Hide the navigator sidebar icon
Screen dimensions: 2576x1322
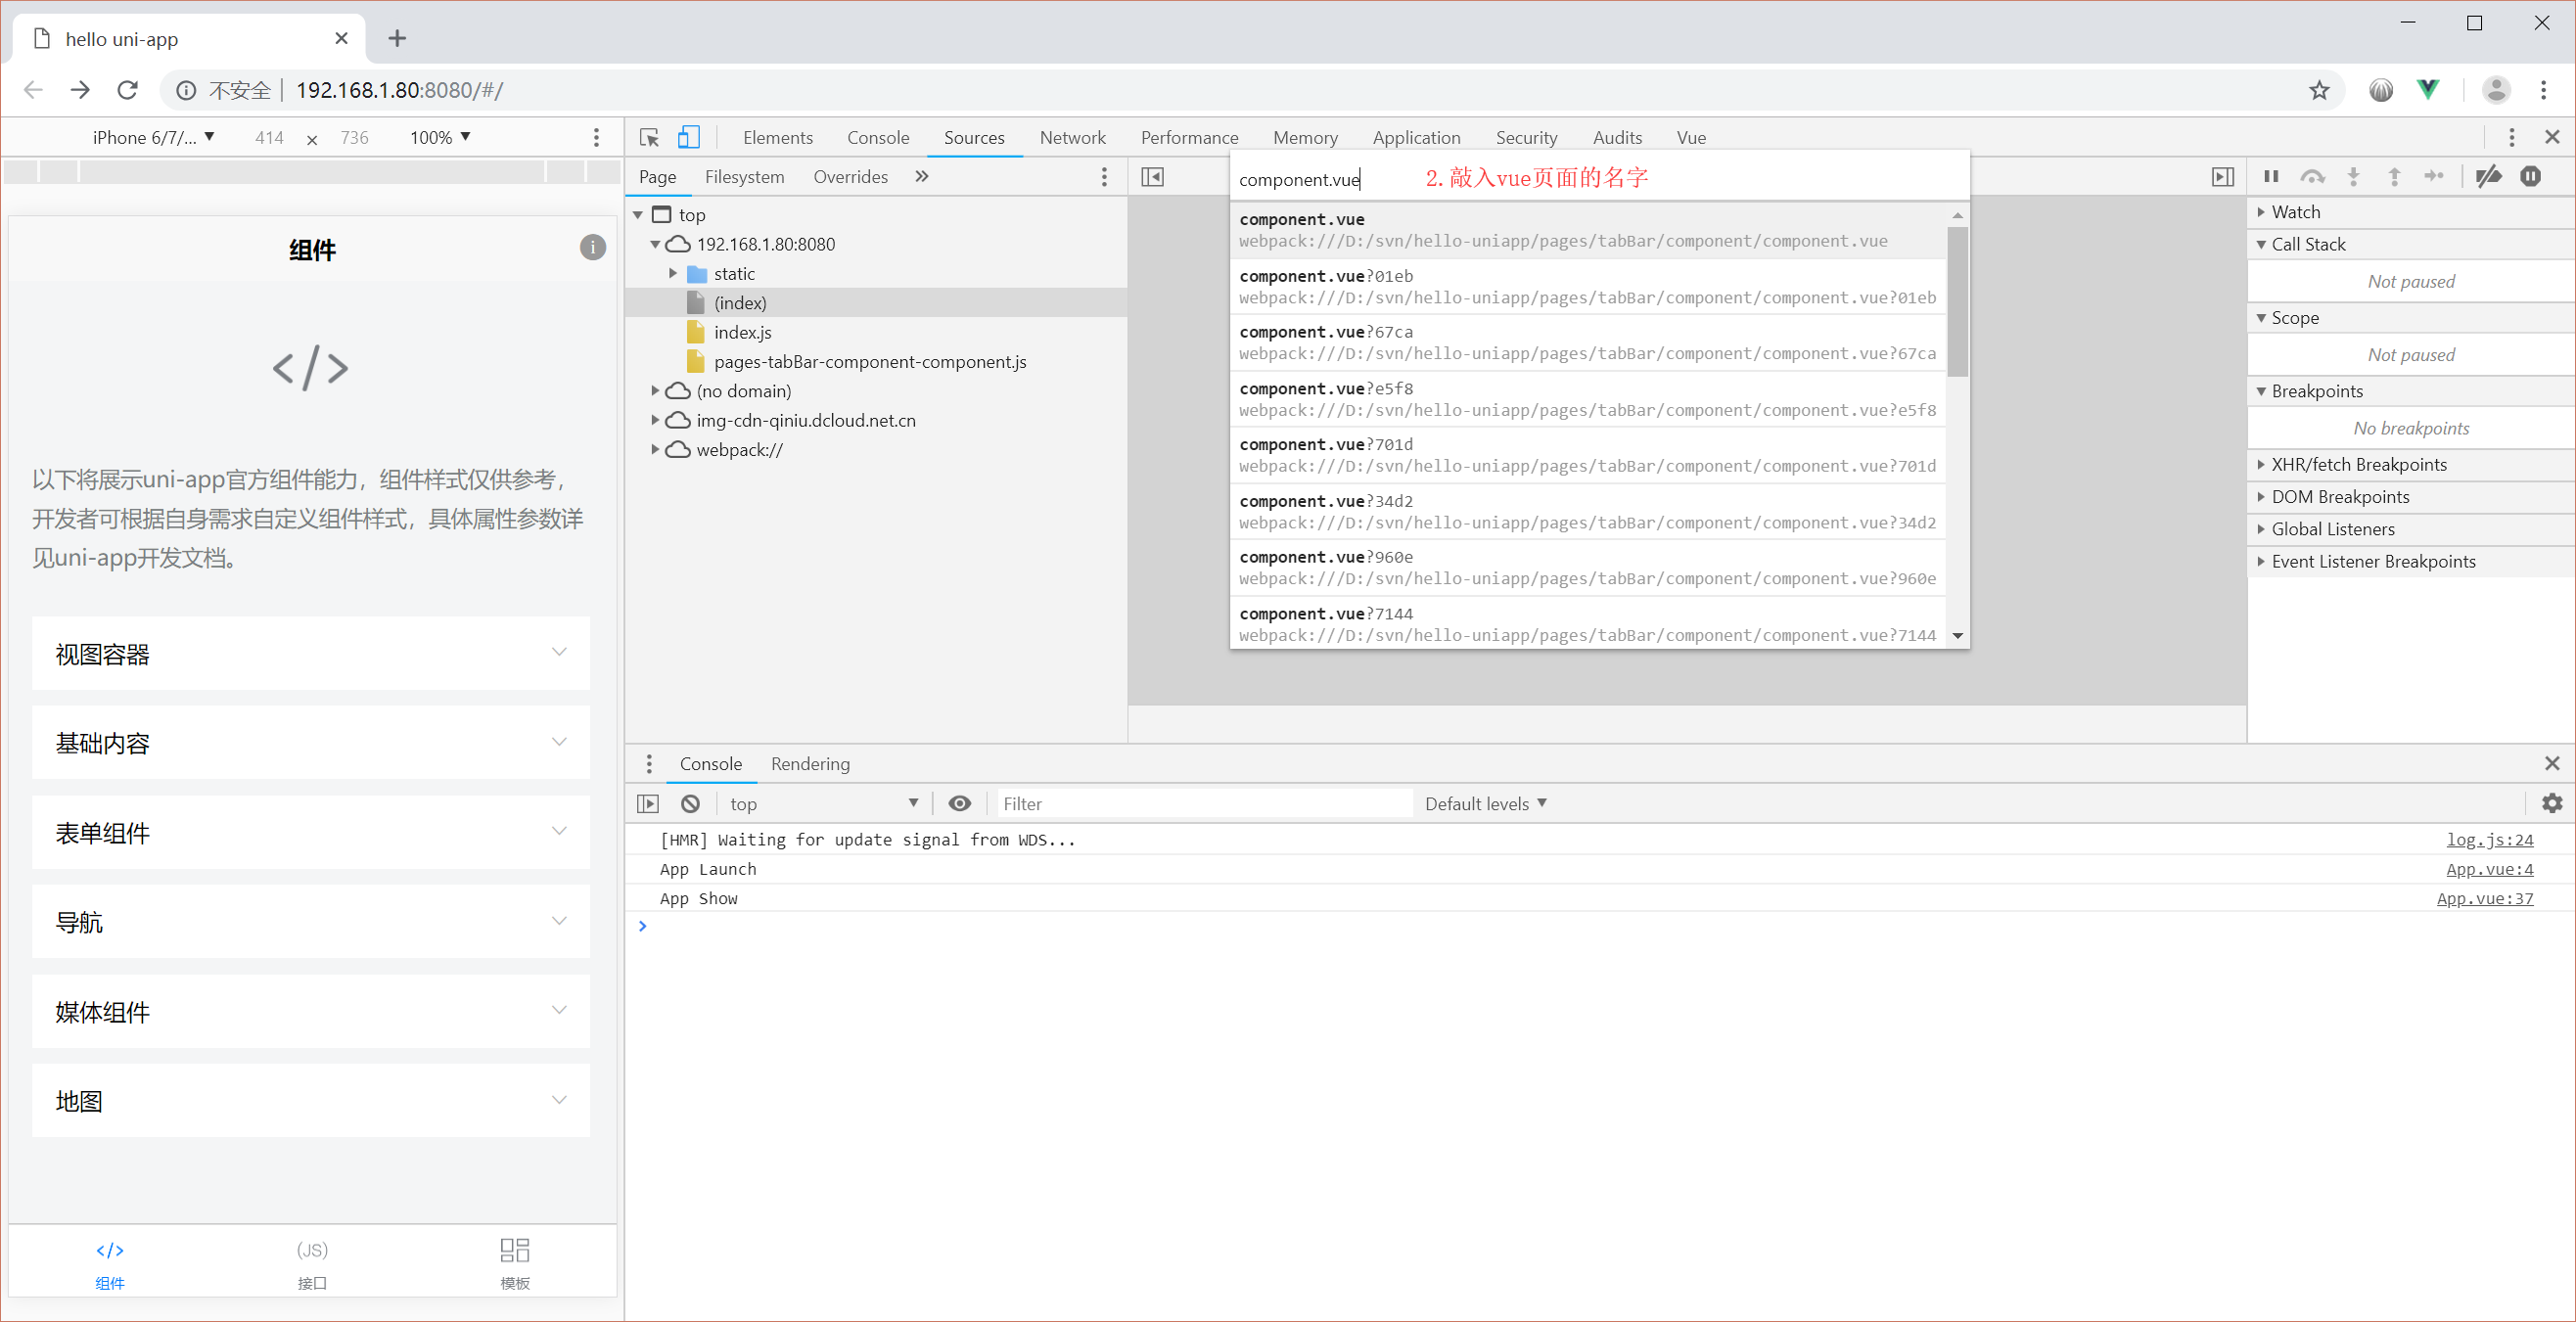(1152, 177)
